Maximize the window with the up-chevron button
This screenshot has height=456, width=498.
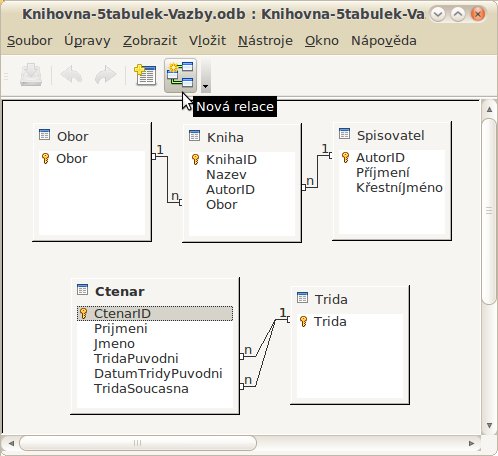(x=458, y=14)
